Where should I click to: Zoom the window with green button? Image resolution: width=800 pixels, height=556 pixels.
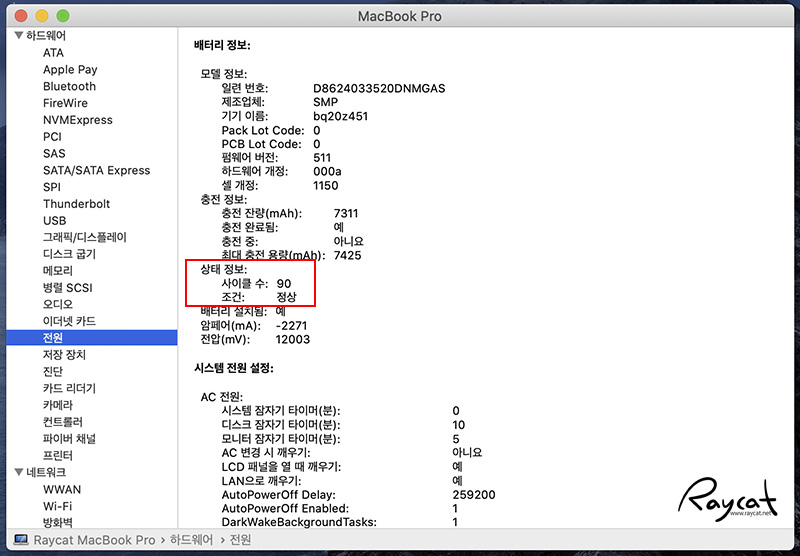pos(63,16)
